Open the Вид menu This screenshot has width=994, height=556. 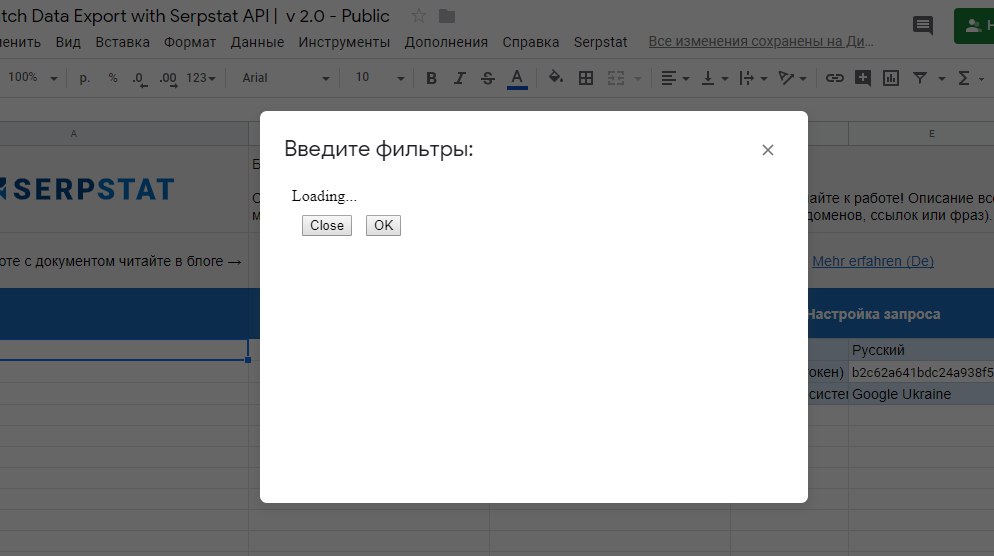point(68,42)
